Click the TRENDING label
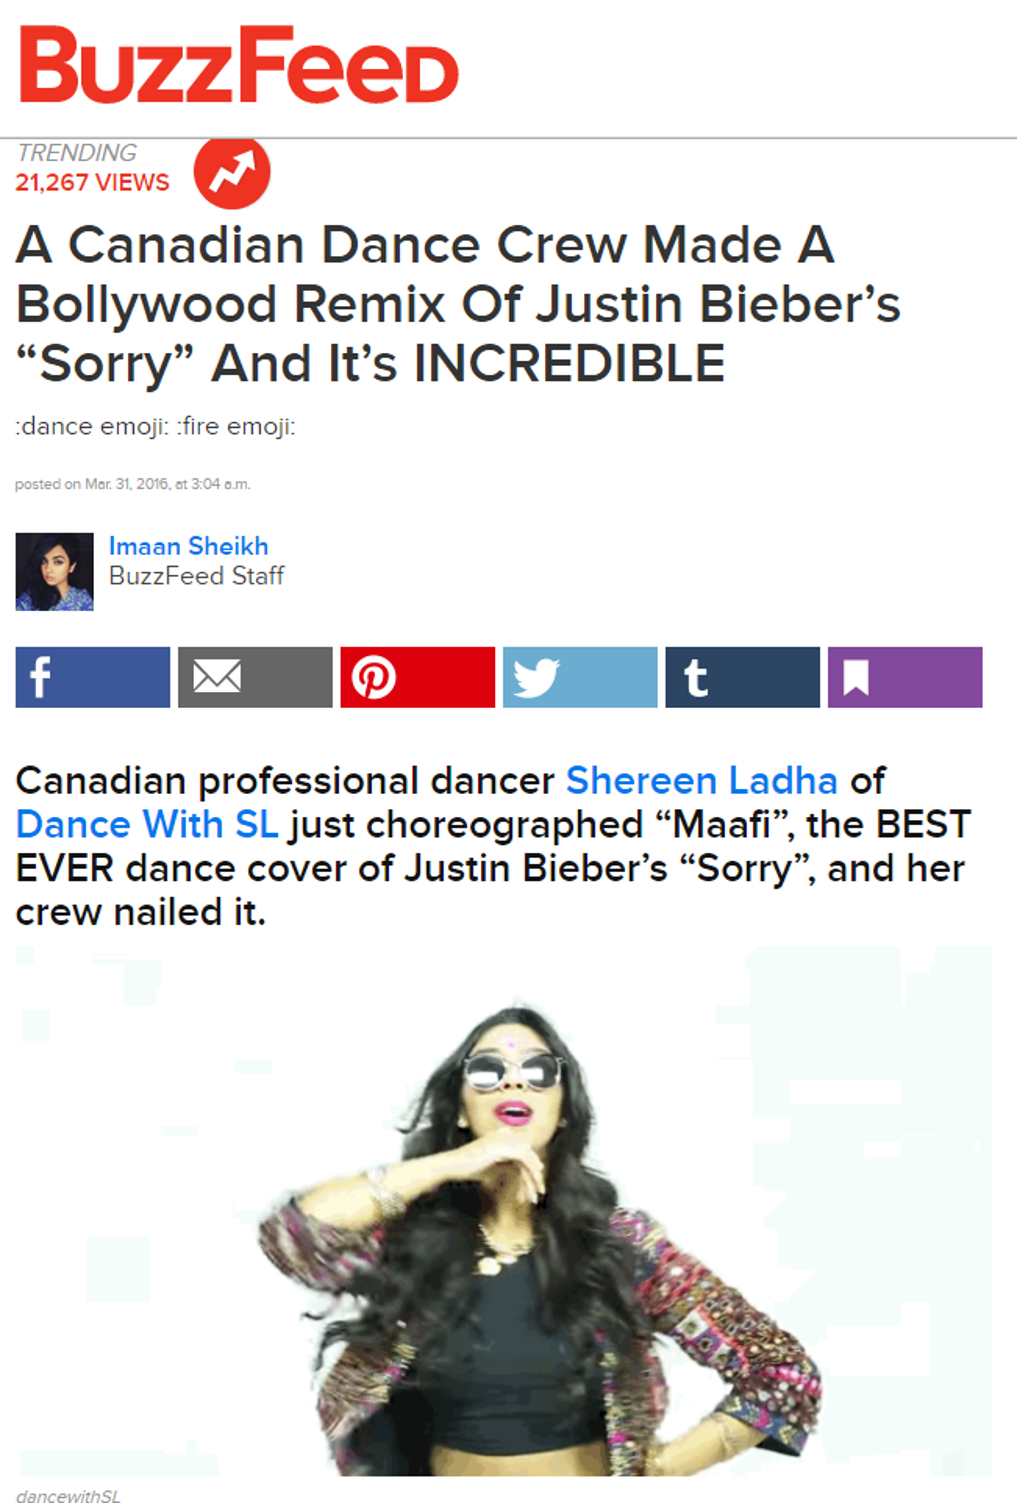The image size is (1017, 1503). click(77, 153)
